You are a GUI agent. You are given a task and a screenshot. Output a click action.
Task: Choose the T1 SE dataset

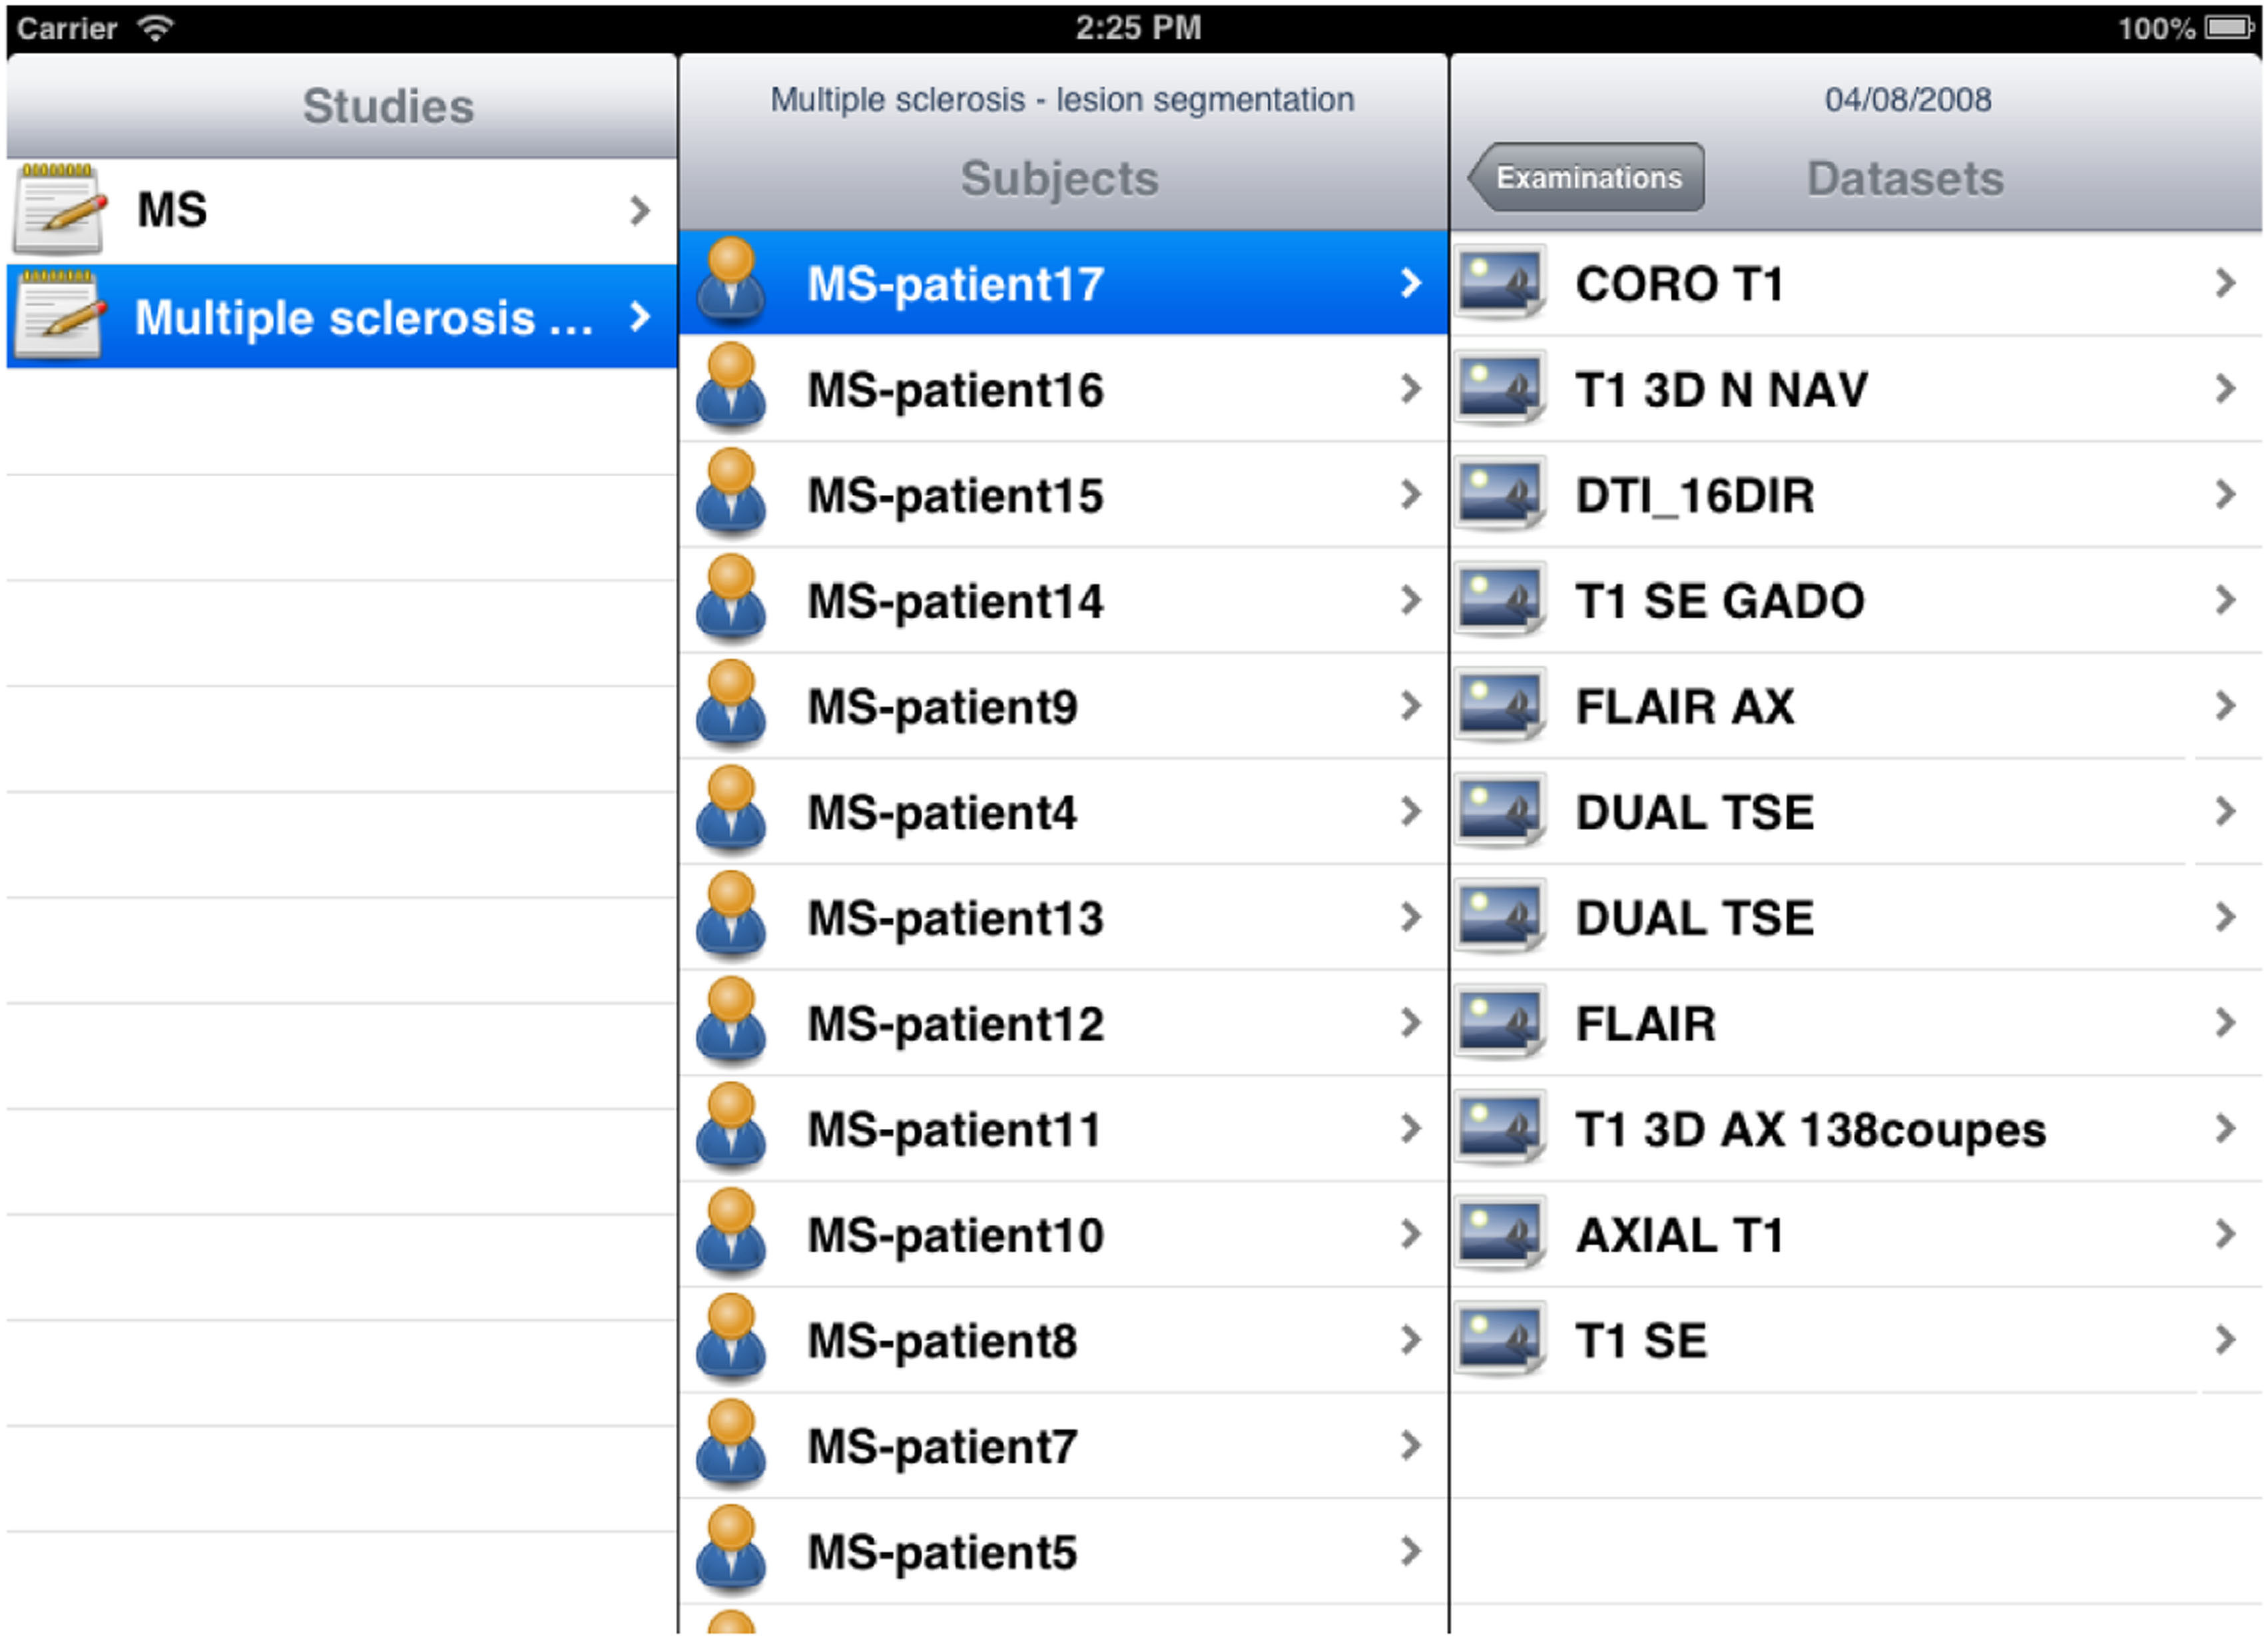point(1641,1340)
